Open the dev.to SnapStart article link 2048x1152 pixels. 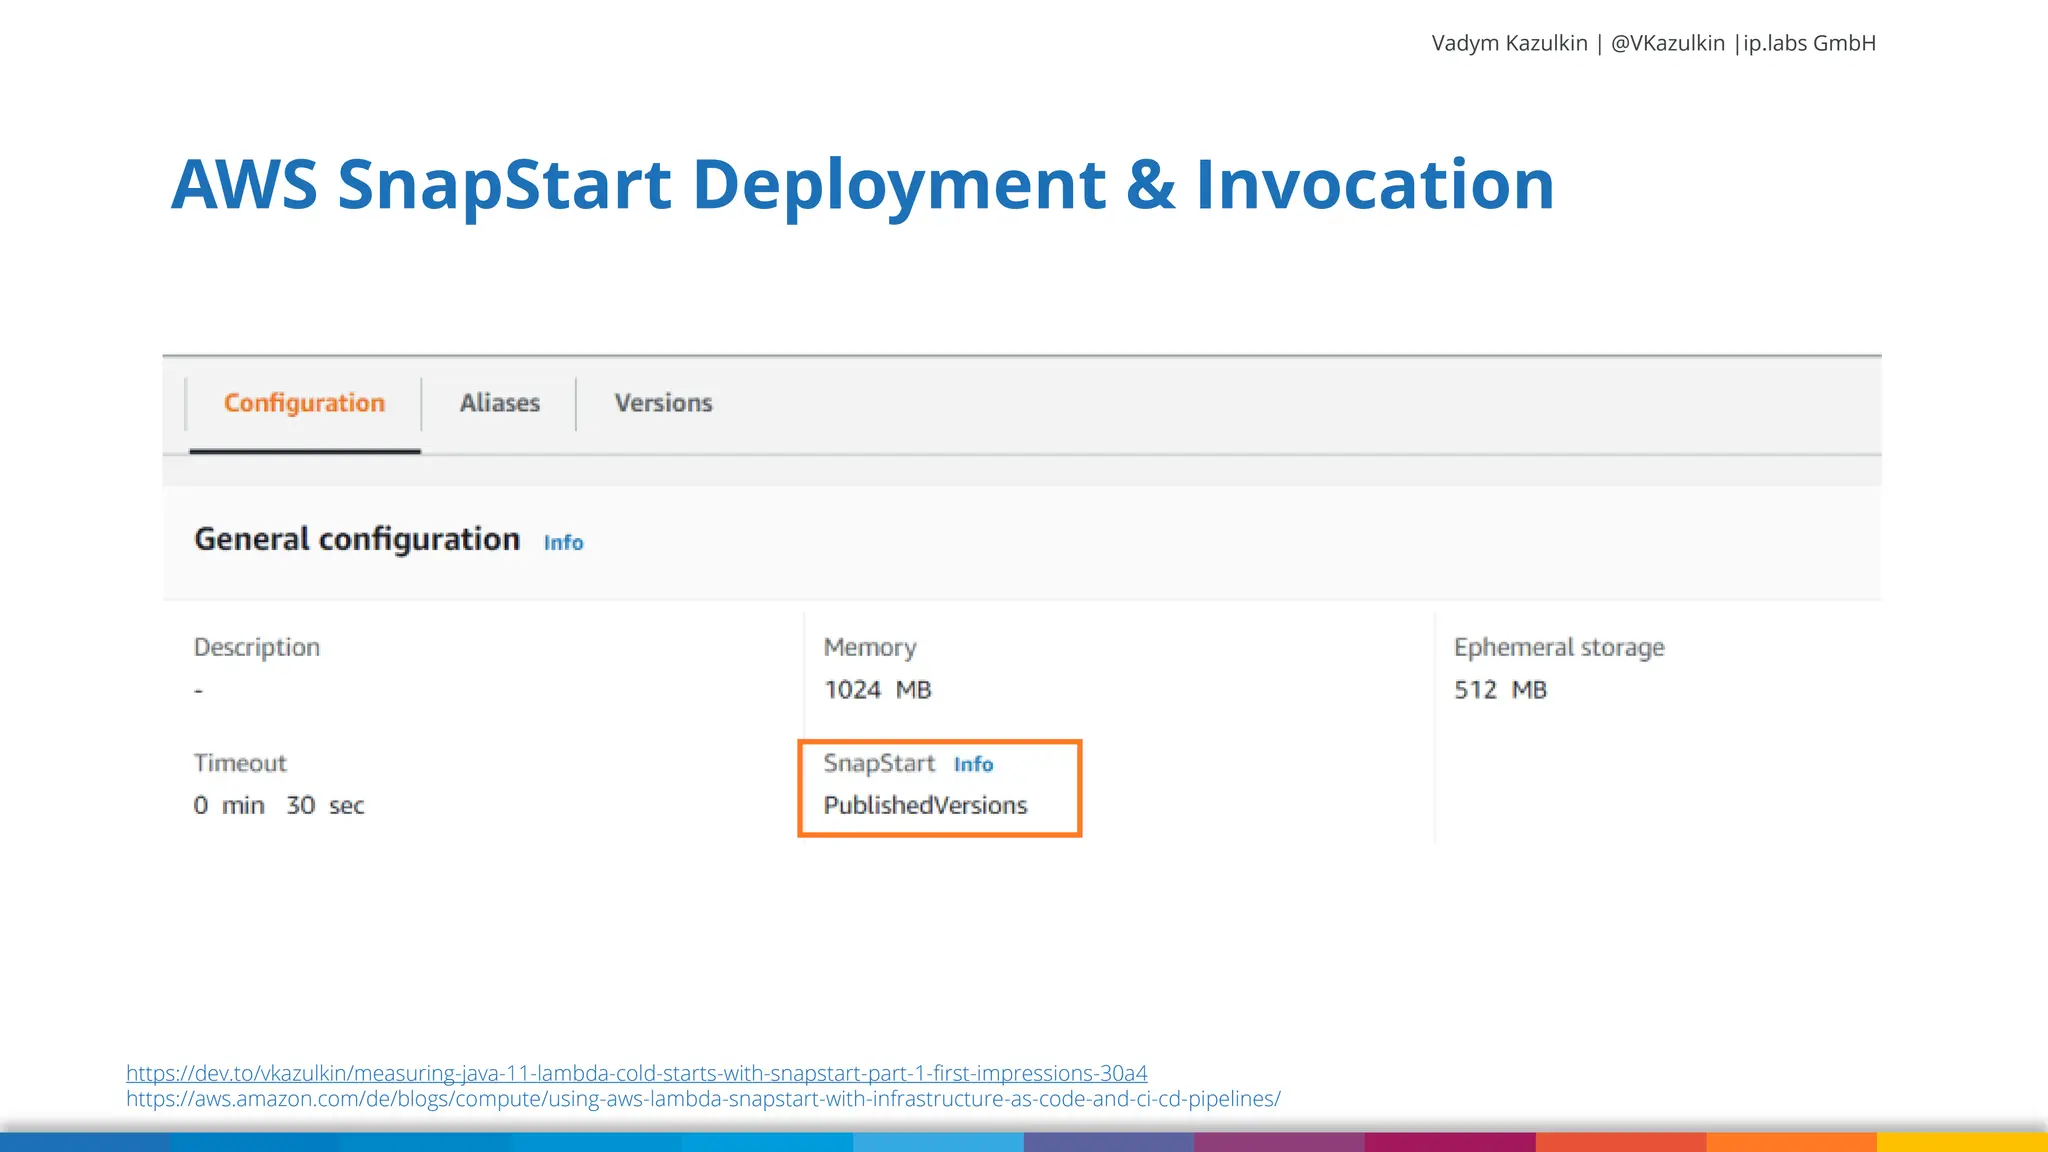coord(636,1073)
